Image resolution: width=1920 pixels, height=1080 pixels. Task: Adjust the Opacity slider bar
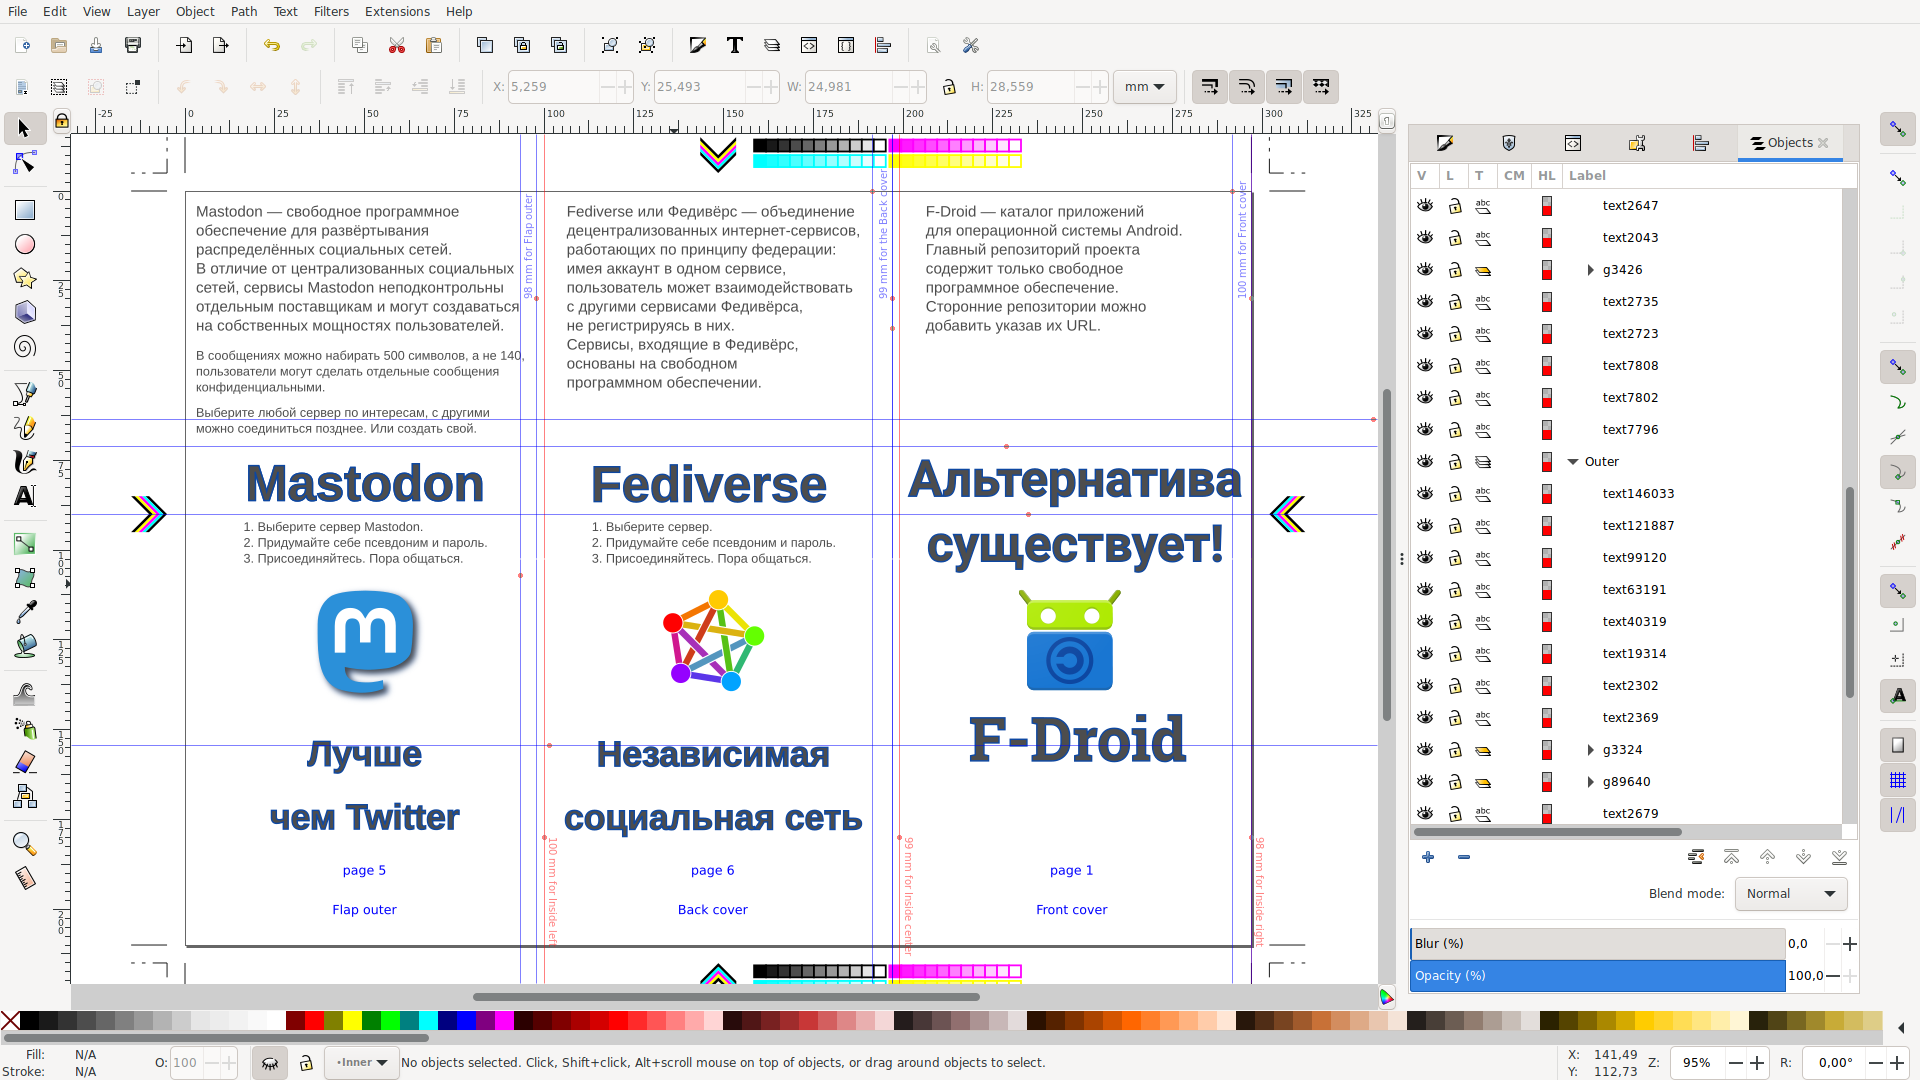[x=1597, y=975]
